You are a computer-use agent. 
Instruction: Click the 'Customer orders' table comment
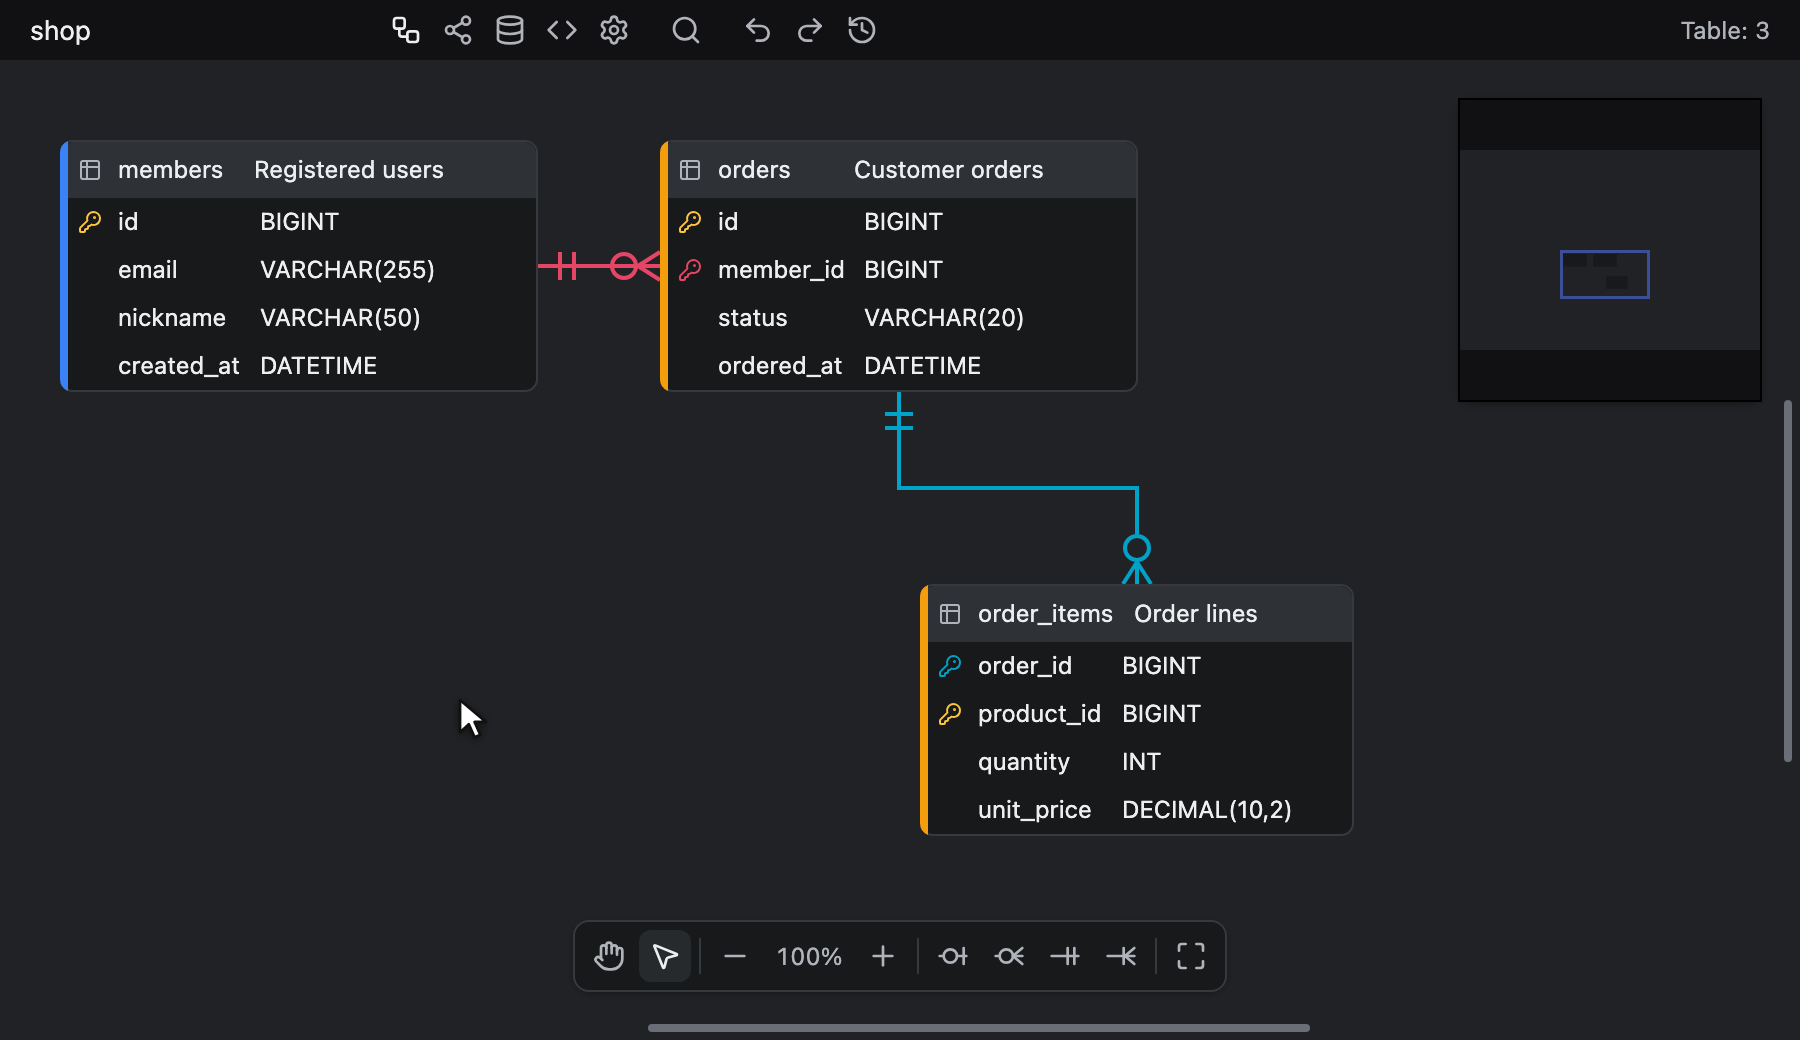[x=949, y=170]
